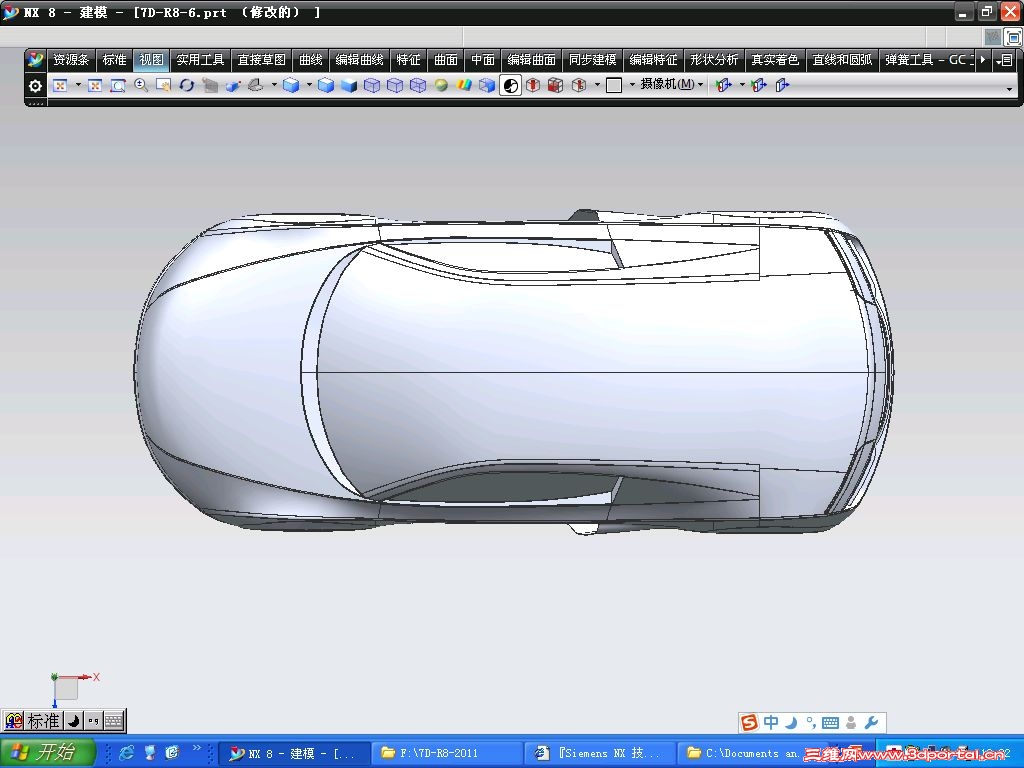Select Shaded with Edges render style
The height and width of the screenshot is (768, 1024).
click(291, 86)
